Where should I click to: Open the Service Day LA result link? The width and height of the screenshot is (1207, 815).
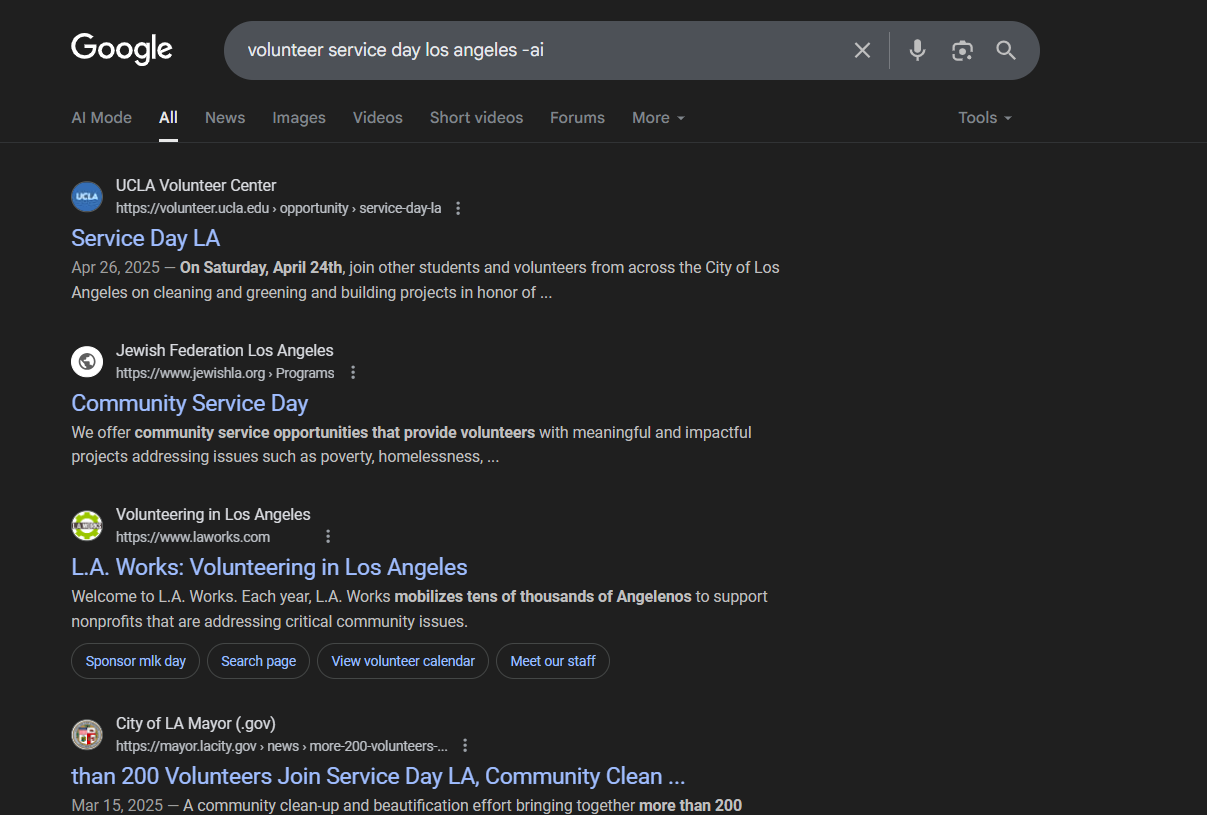pos(146,238)
